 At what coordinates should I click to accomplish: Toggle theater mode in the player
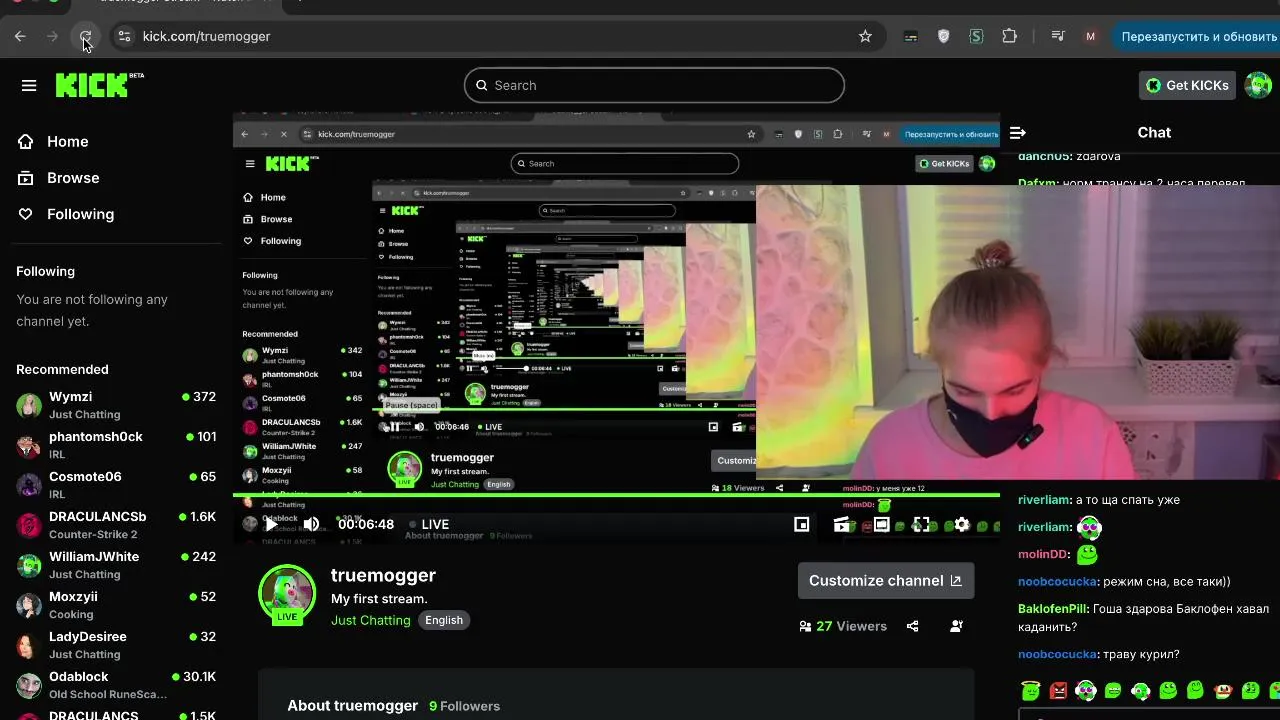881,524
